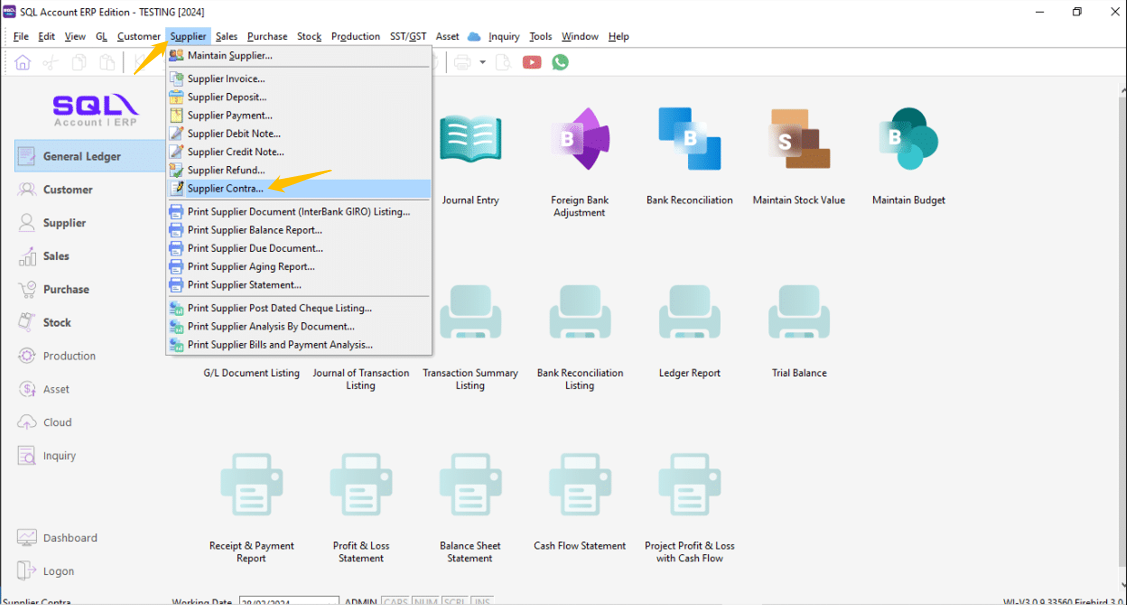Click Logon in the left sidebar
This screenshot has width=1127, height=605.
[58, 571]
